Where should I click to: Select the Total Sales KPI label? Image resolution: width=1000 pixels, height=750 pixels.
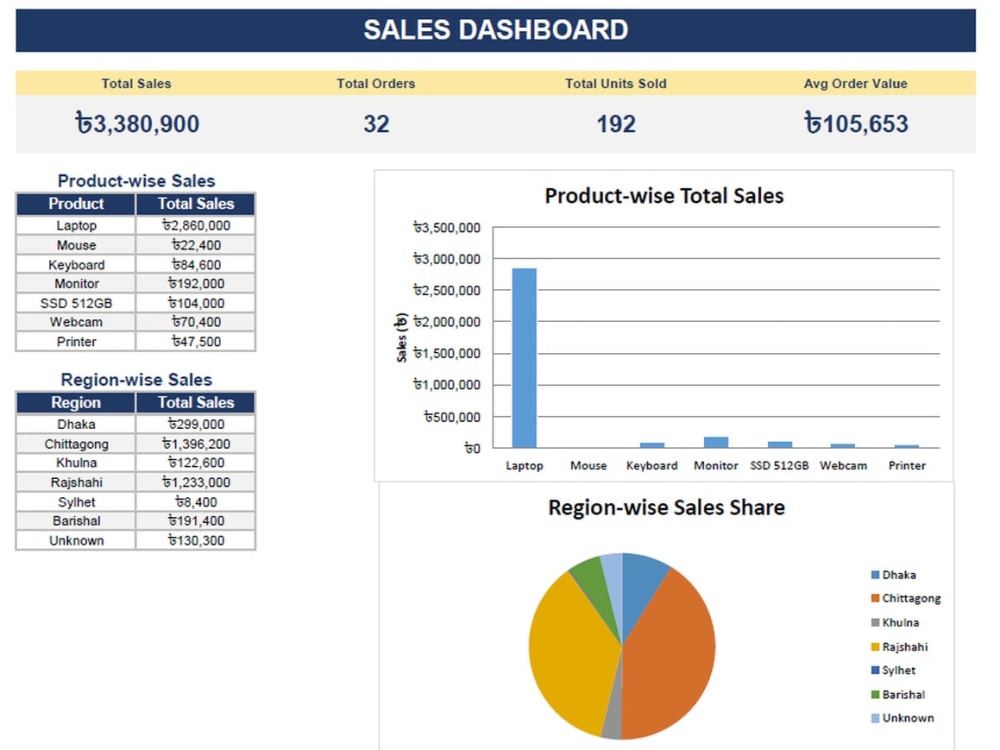(x=136, y=84)
